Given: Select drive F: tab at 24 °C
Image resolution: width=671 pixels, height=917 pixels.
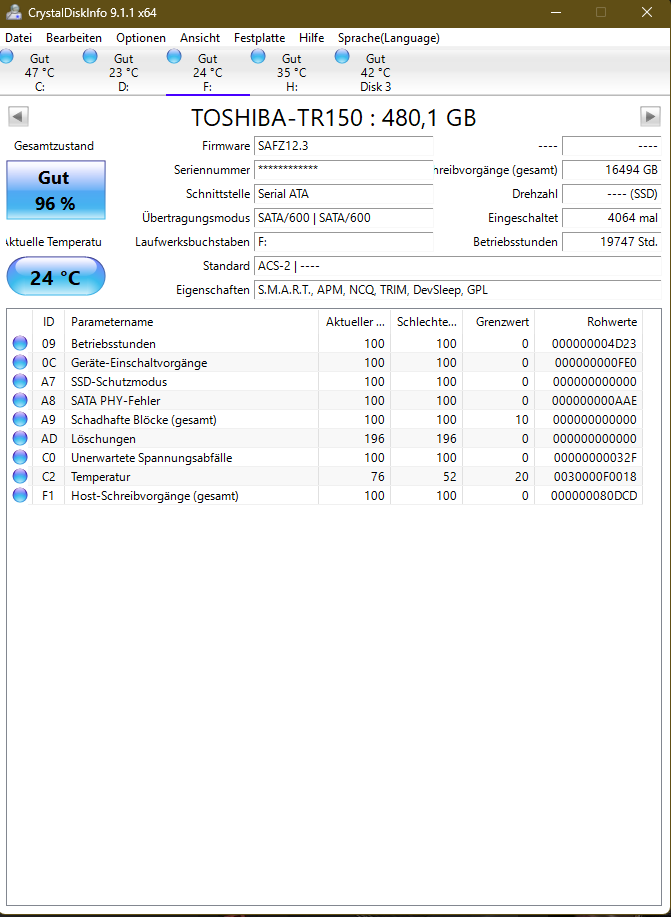Looking at the screenshot, I should [x=208, y=72].
